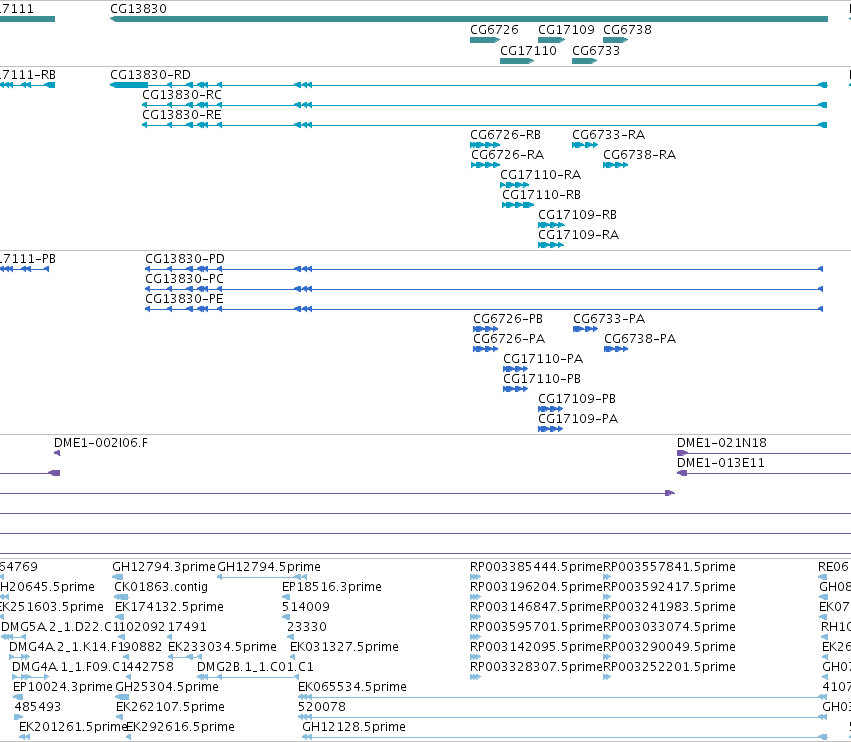Click the CG17110-RA transcript label
The width and height of the screenshot is (851, 742).
pos(541,175)
